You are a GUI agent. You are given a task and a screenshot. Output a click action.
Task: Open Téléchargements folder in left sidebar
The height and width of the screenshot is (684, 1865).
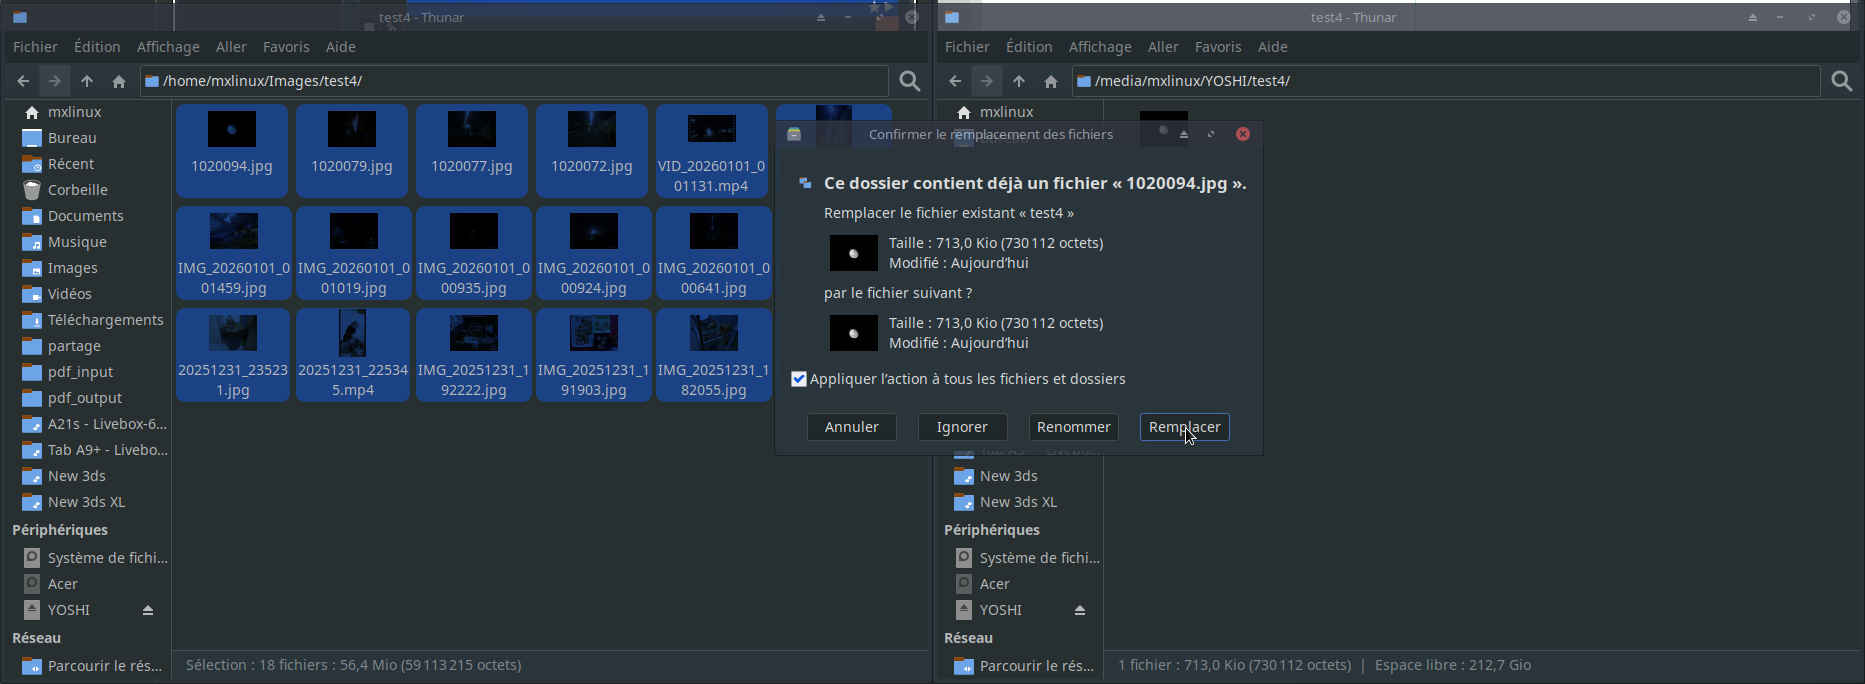pos(105,320)
